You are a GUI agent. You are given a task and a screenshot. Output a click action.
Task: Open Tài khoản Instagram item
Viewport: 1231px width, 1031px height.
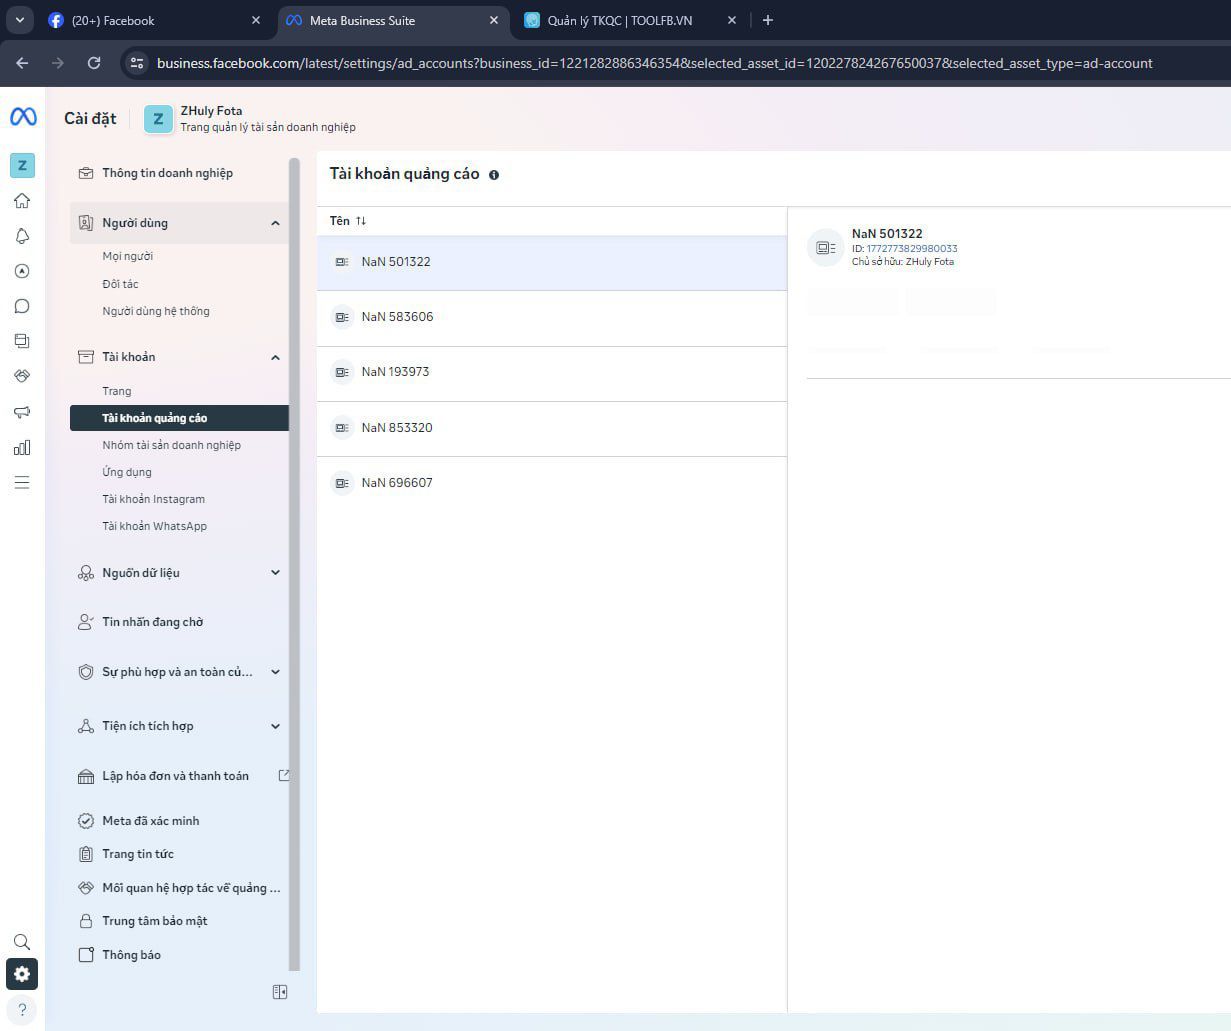[153, 499]
